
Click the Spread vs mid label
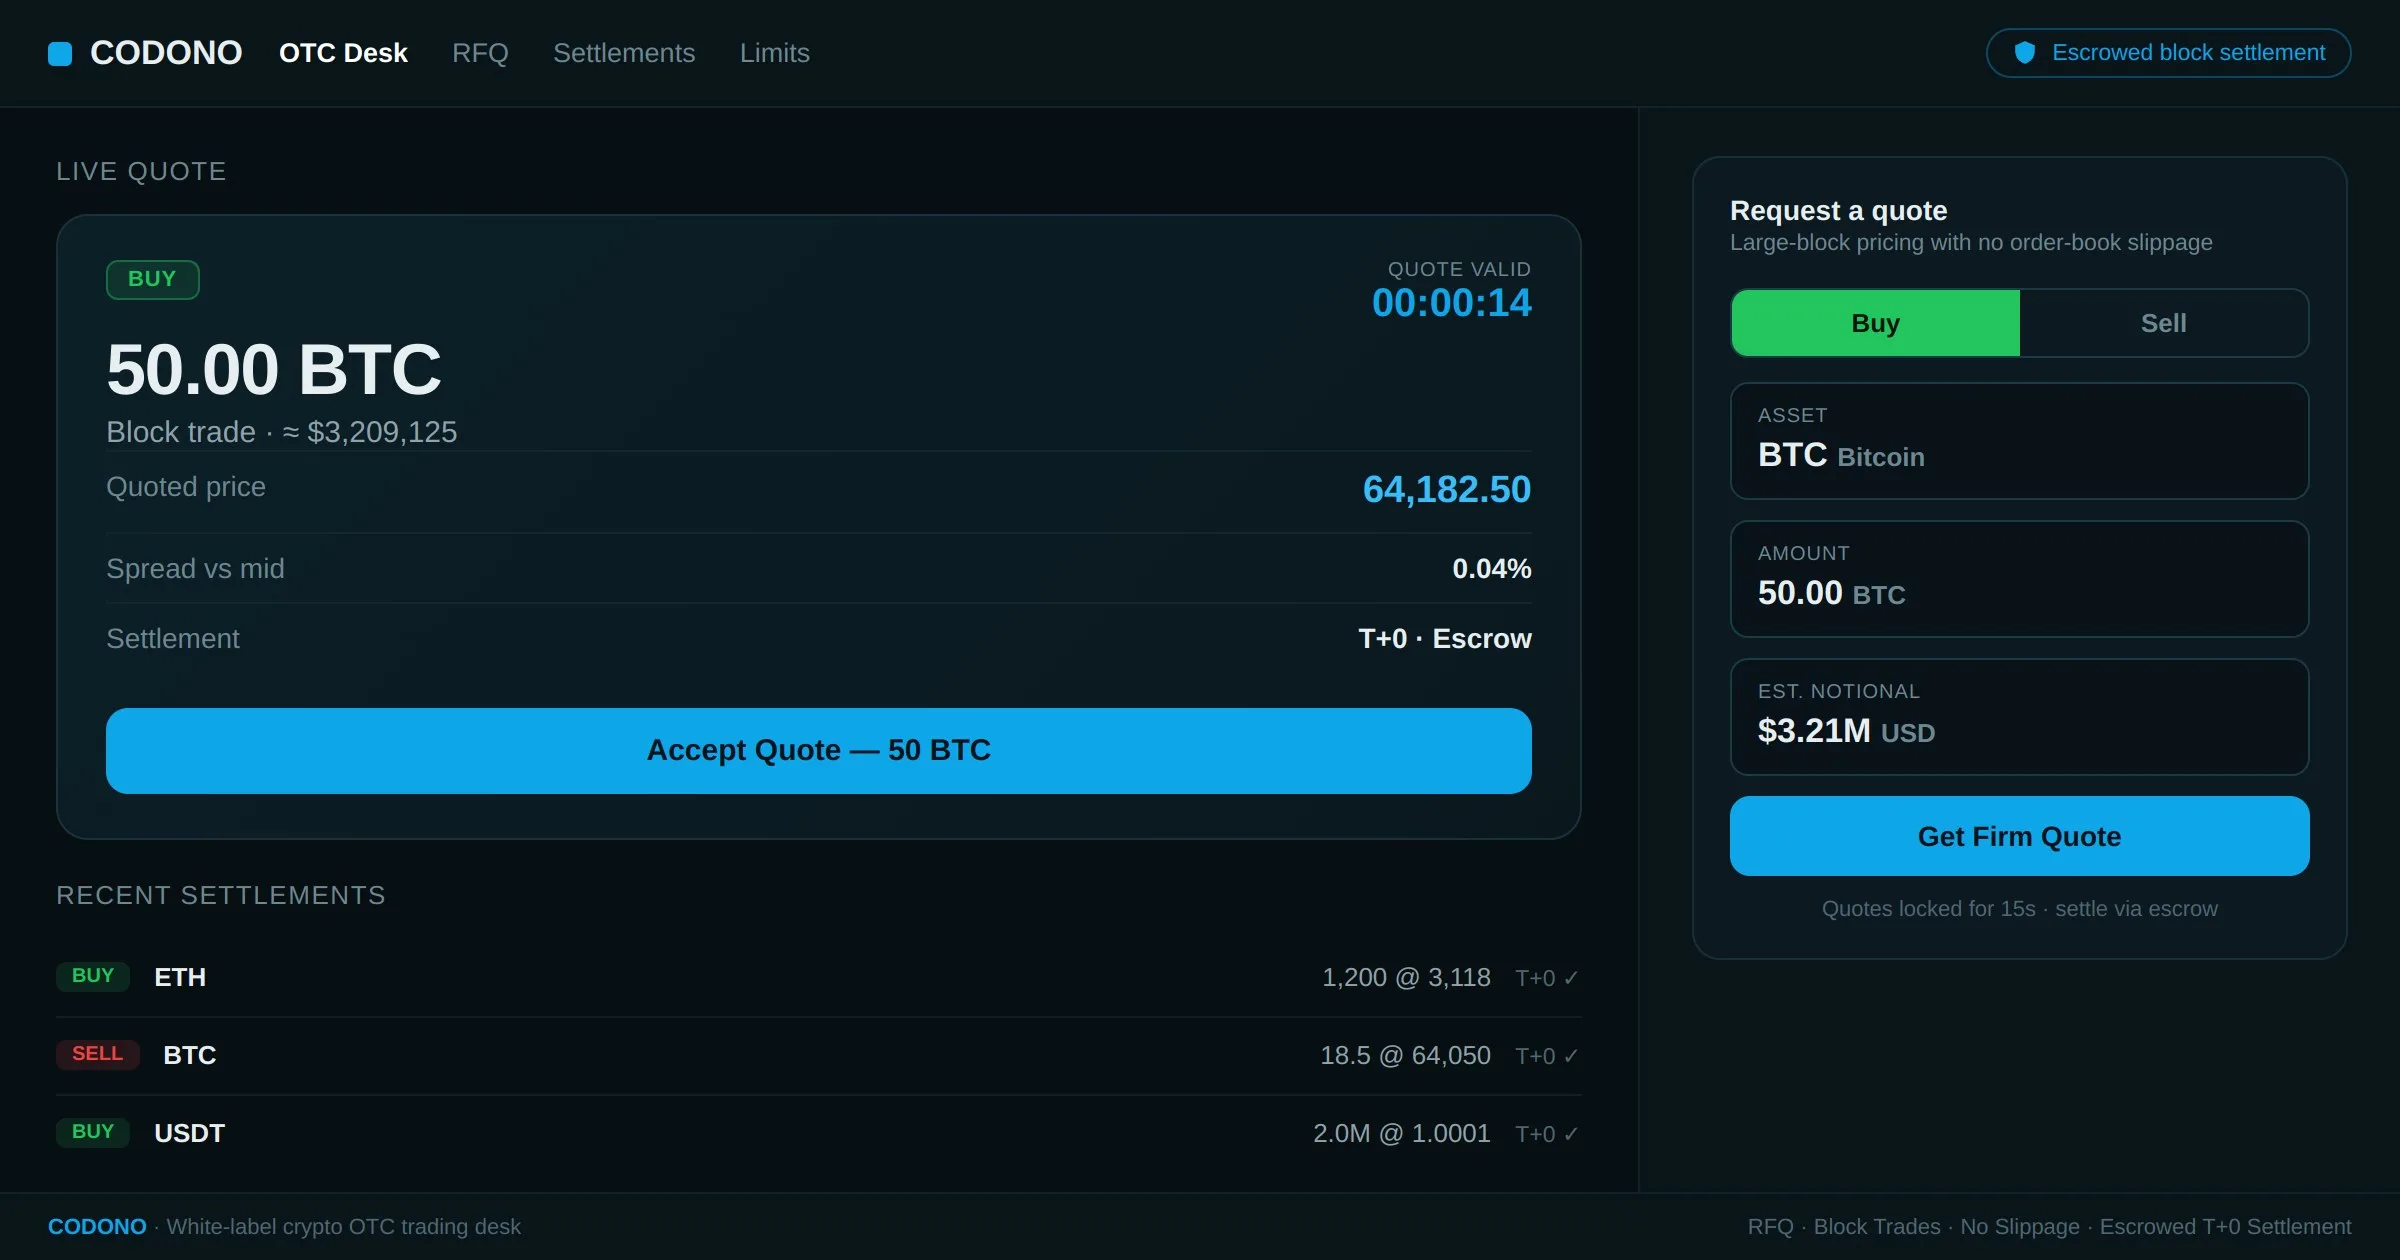(195, 569)
